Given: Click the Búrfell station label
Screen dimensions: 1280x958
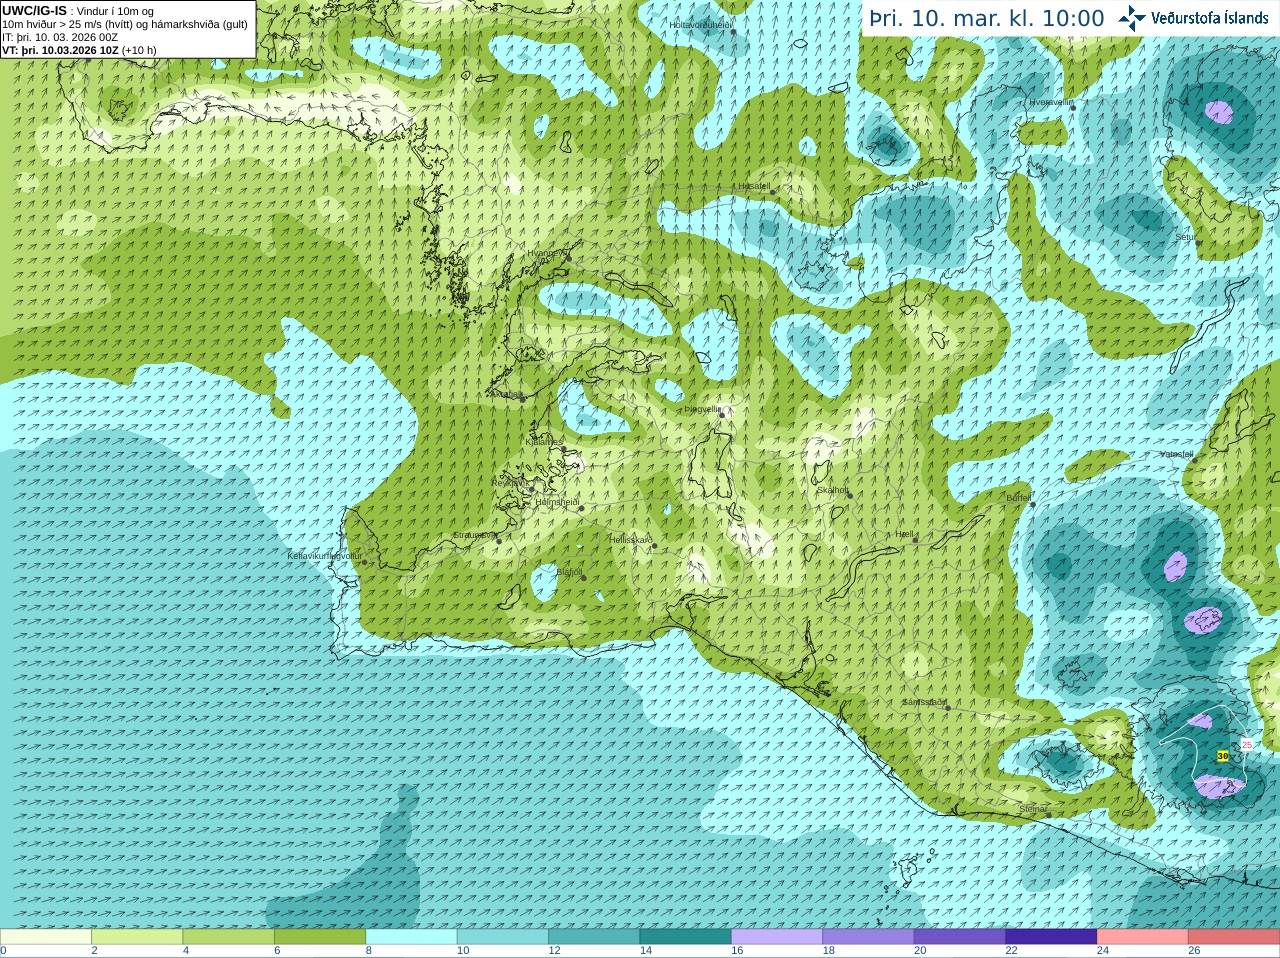Looking at the screenshot, I should 1018,497.
